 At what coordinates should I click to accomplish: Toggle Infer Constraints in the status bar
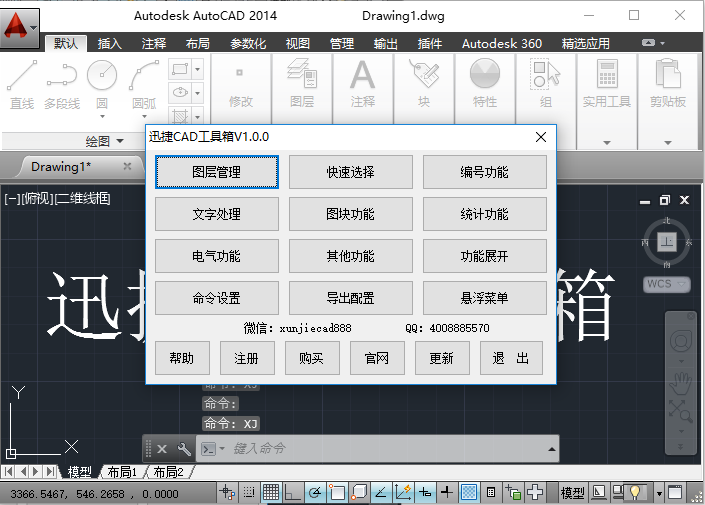point(227,492)
